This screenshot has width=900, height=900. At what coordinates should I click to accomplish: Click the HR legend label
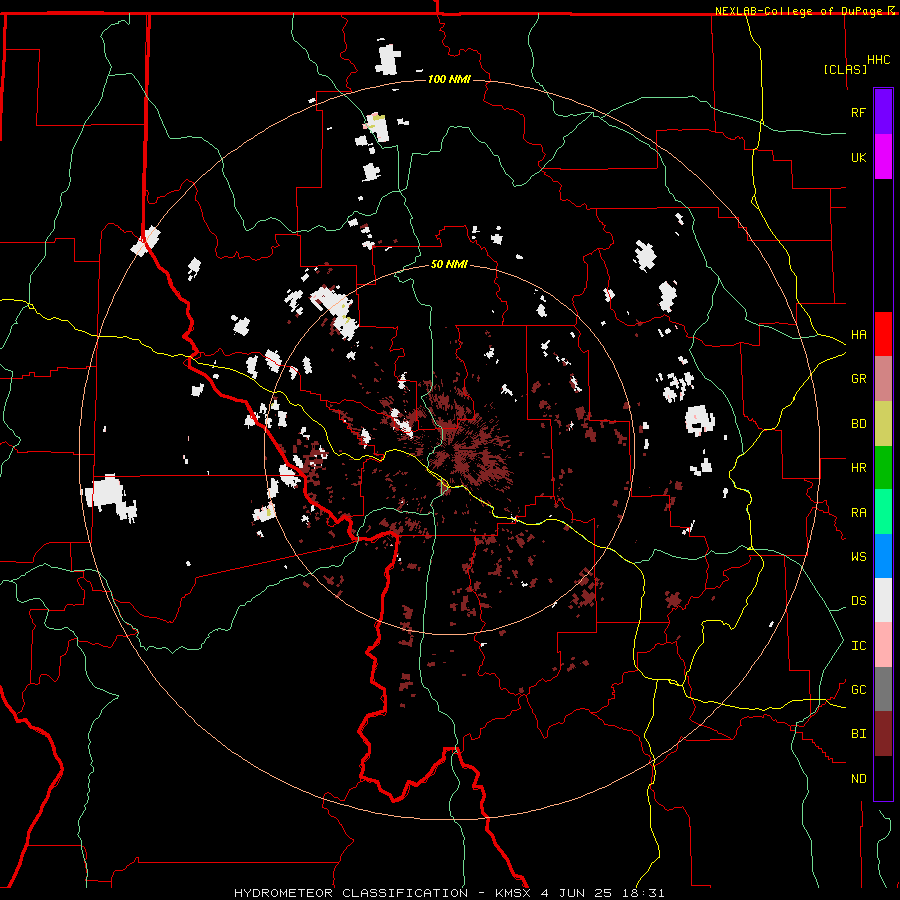click(858, 468)
